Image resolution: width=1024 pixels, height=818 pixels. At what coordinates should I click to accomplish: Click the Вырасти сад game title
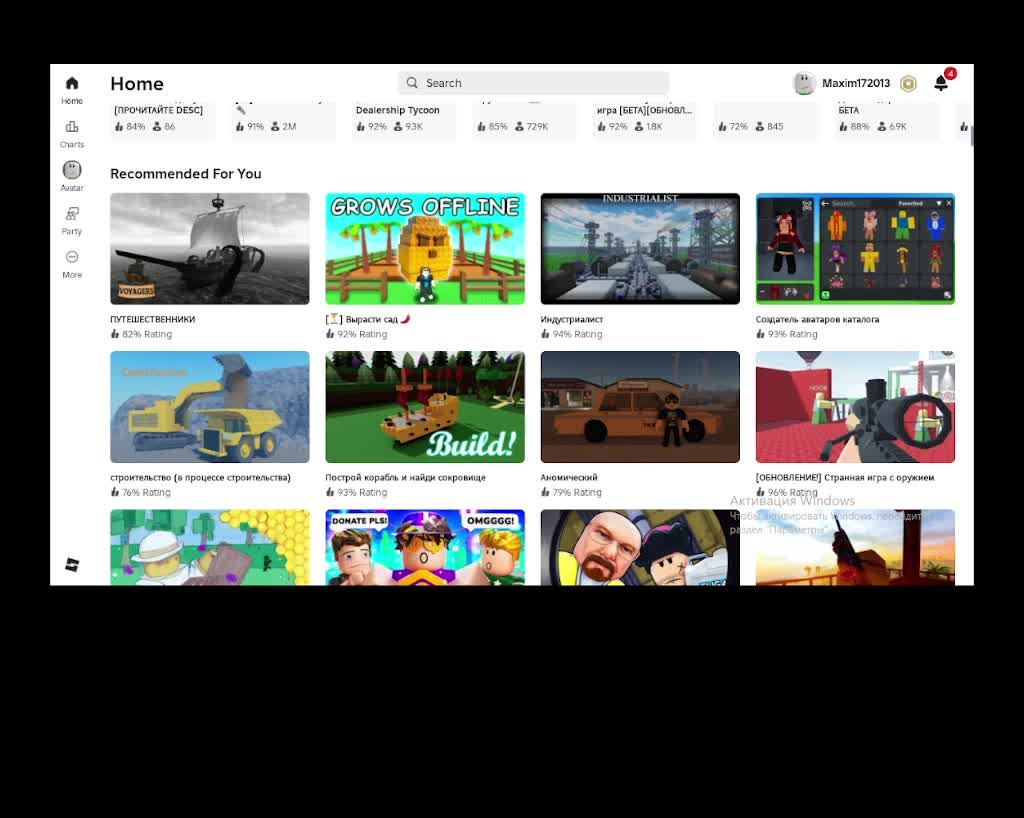click(368, 319)
